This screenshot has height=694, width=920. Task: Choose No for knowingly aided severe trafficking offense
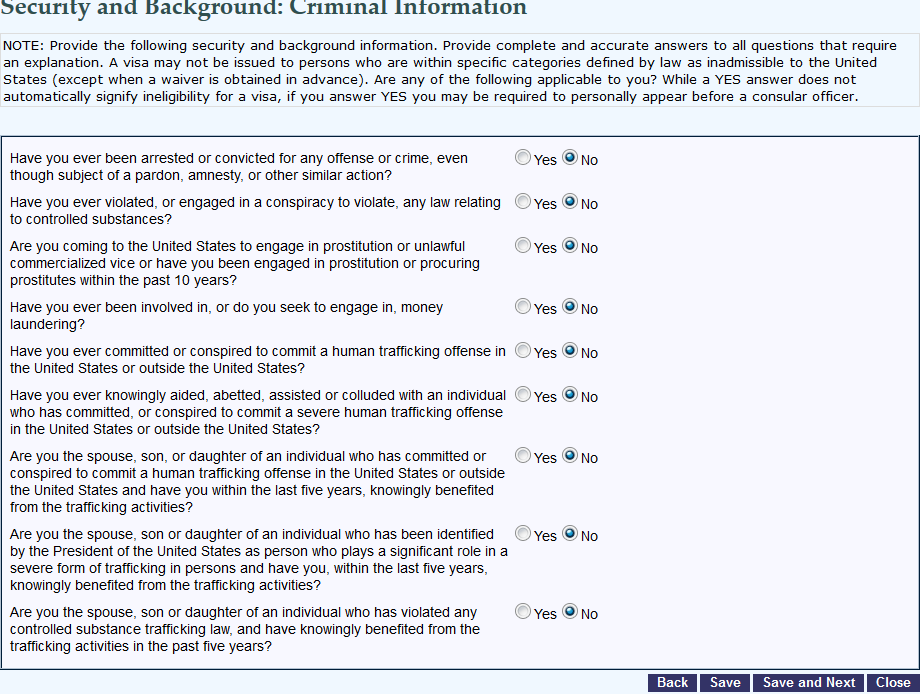tap(570, 395)
